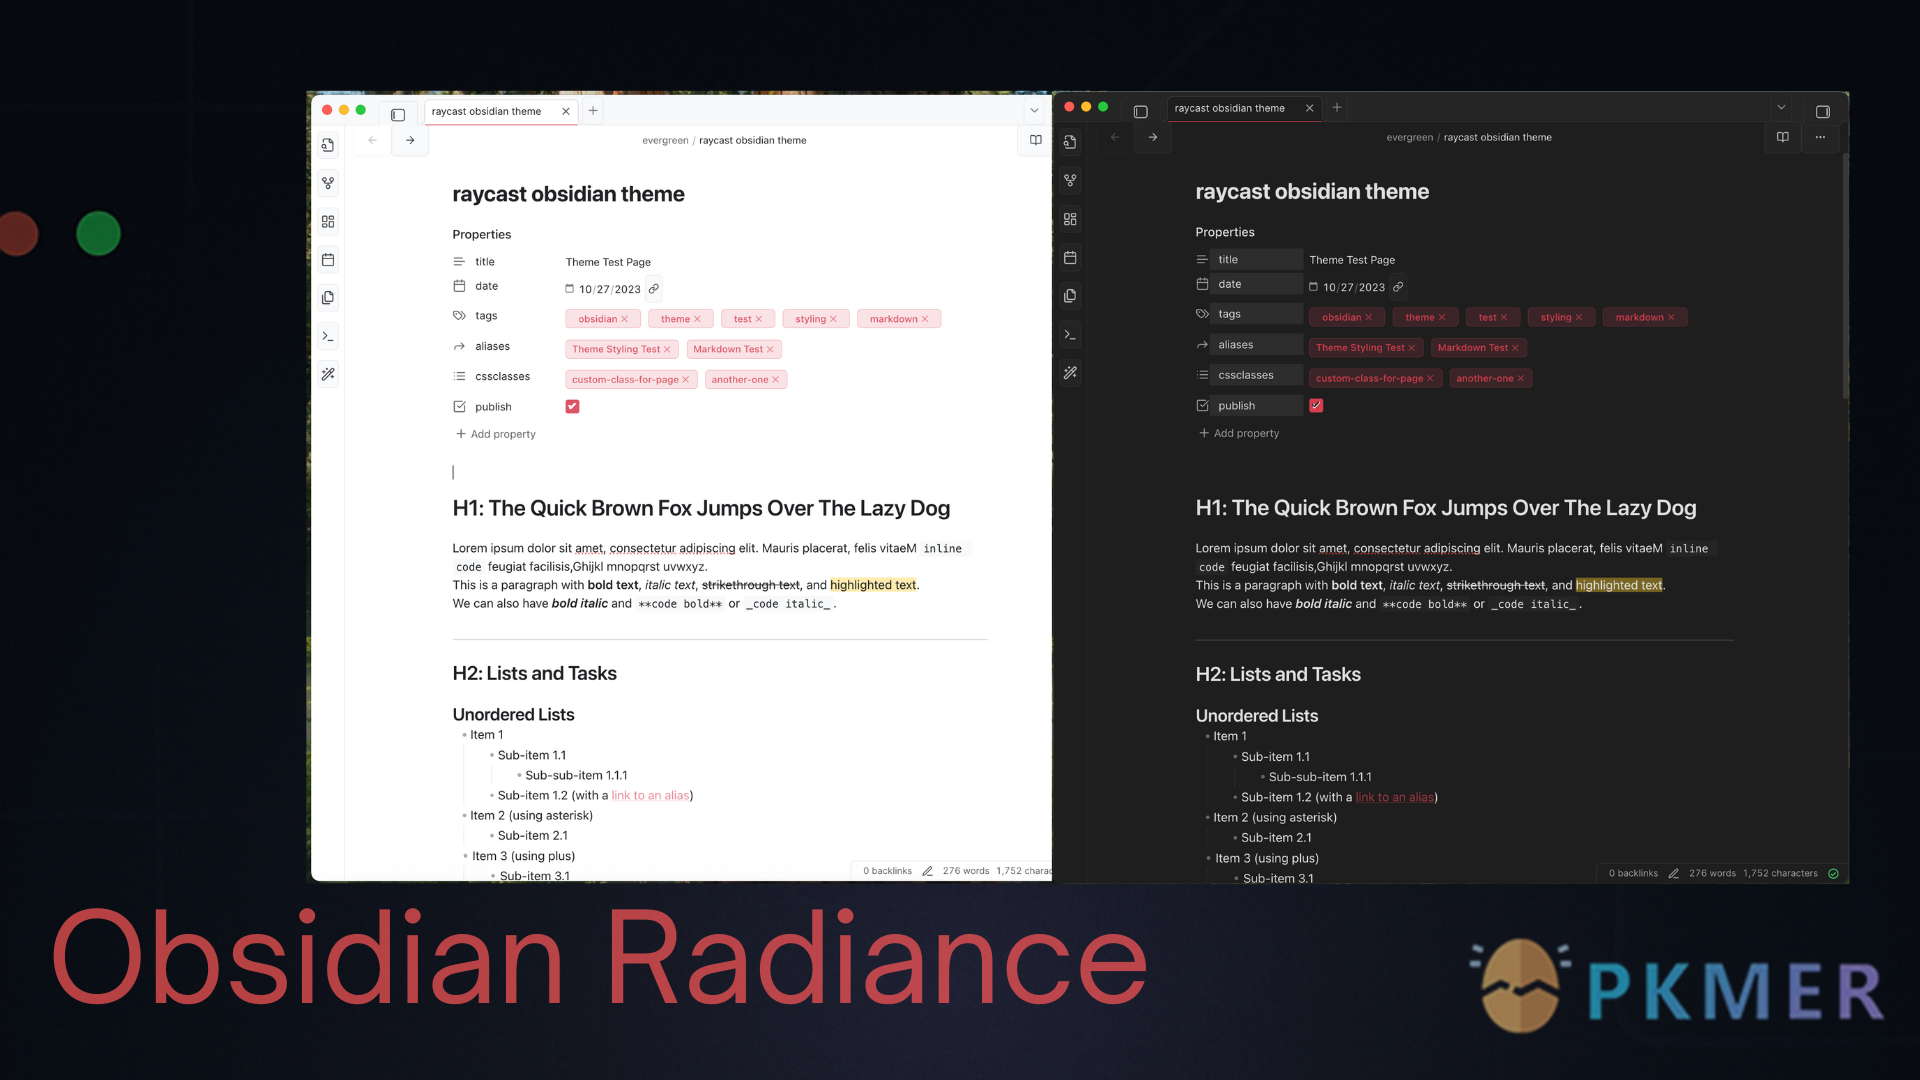Open graph view in light window sidebar
The image size is (1920, 1080).
pos(328,183)
